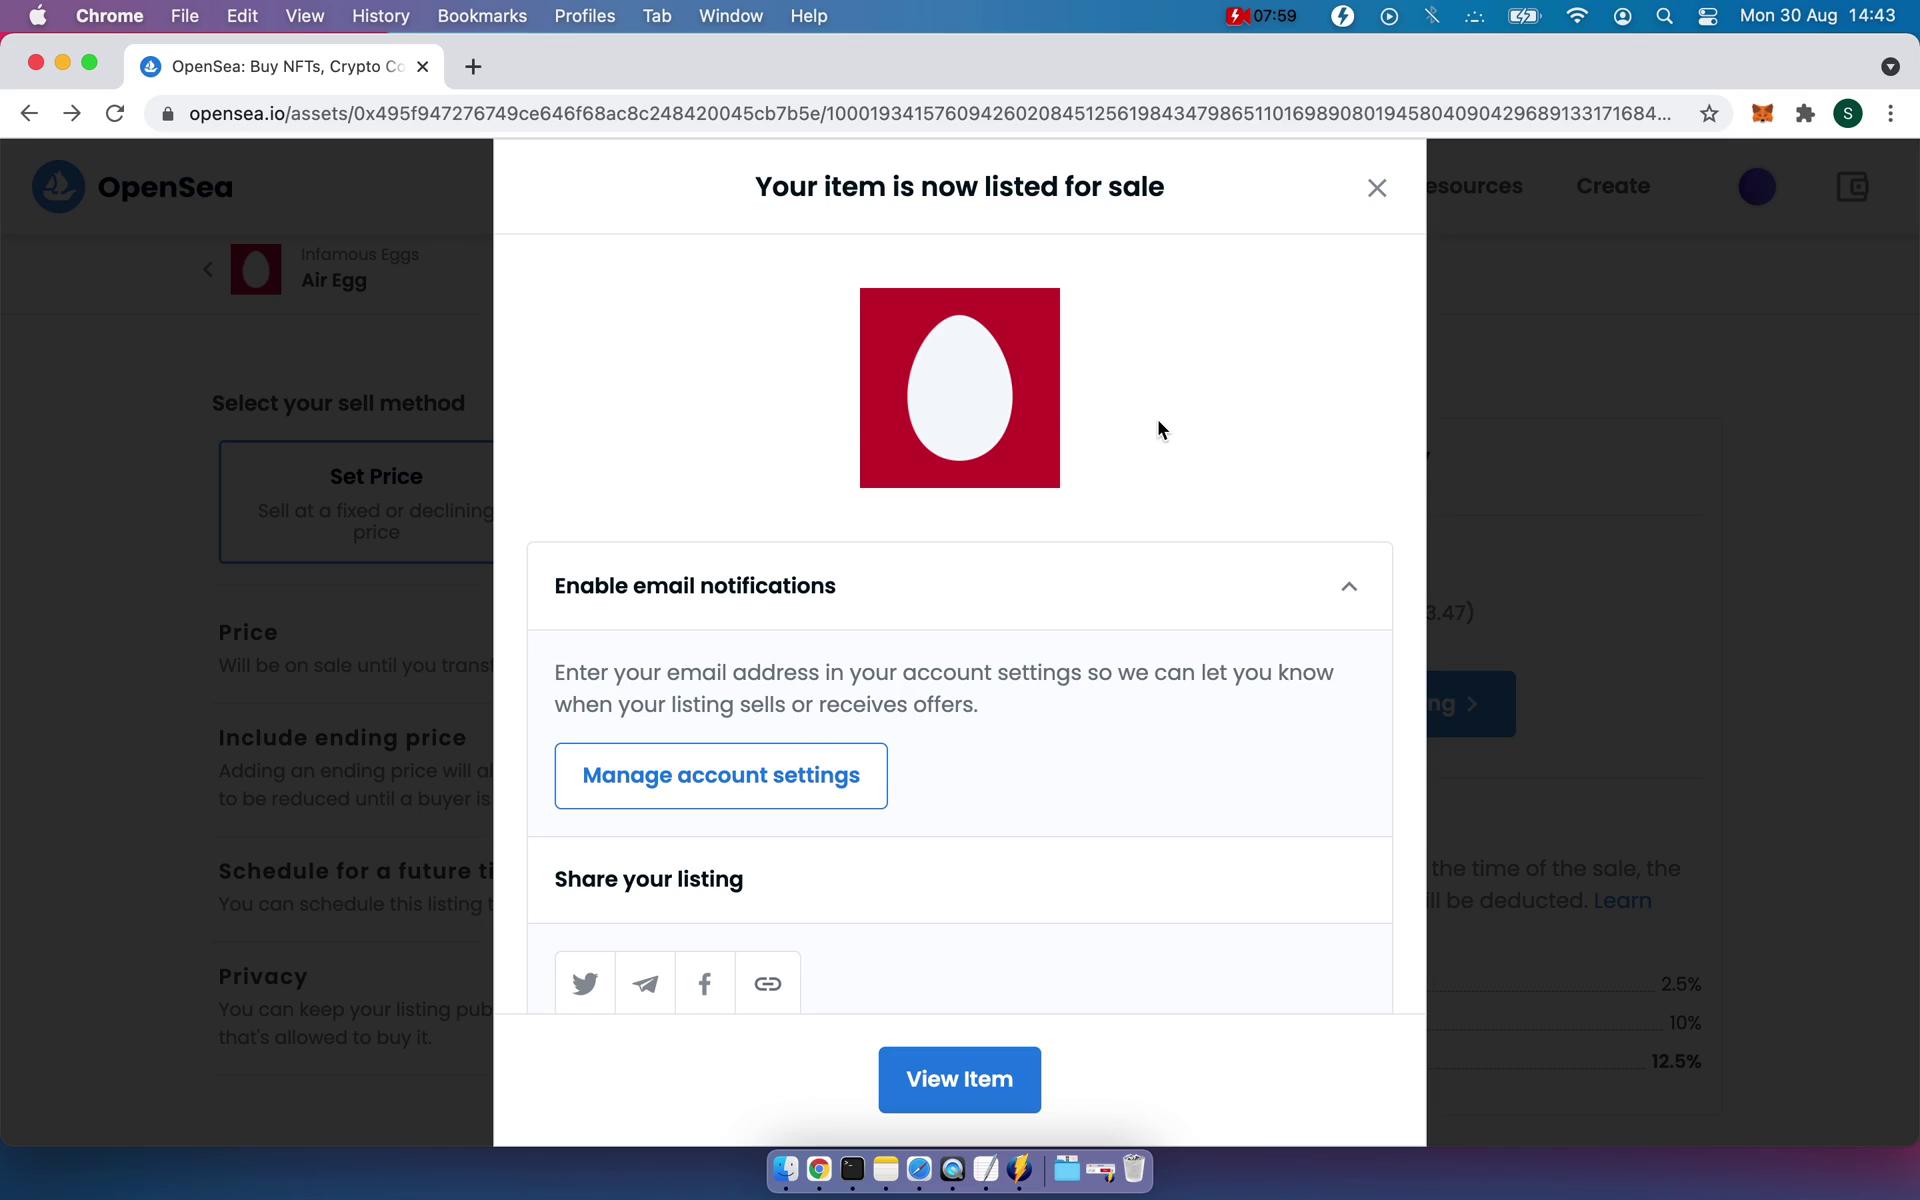Click the Telegram share icon
The image size is (1920, 1200).
[x=644, y=983]
